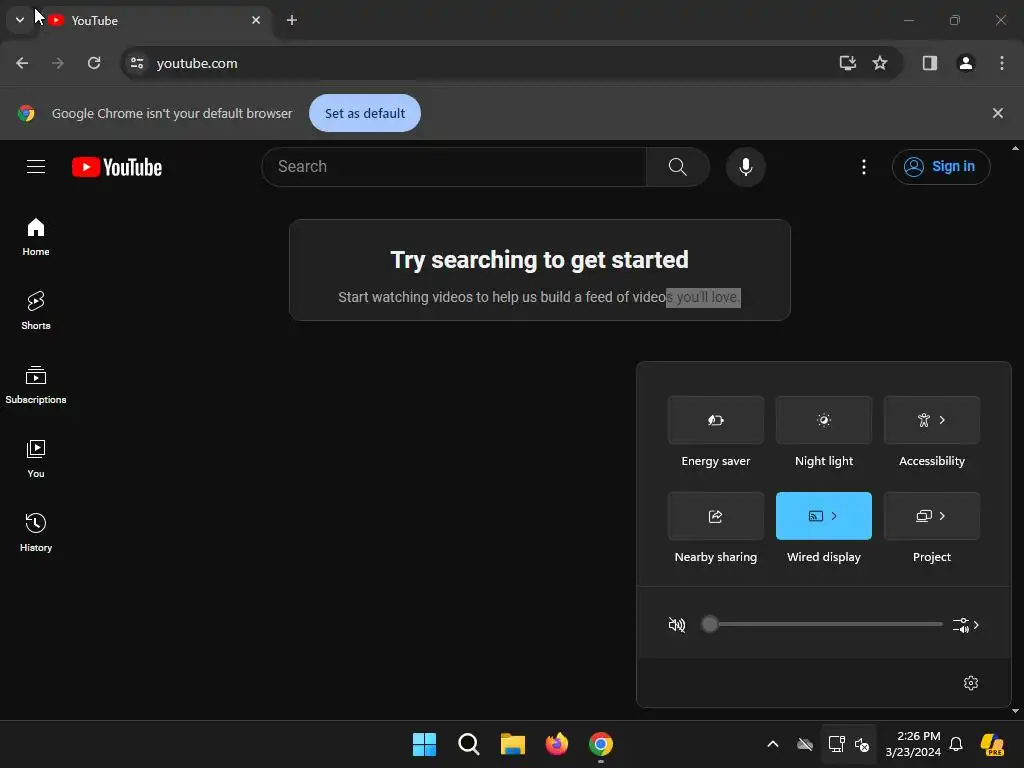Open all settings via gear icon
The image size is (1024, 768).
click(x=970, y=682)
